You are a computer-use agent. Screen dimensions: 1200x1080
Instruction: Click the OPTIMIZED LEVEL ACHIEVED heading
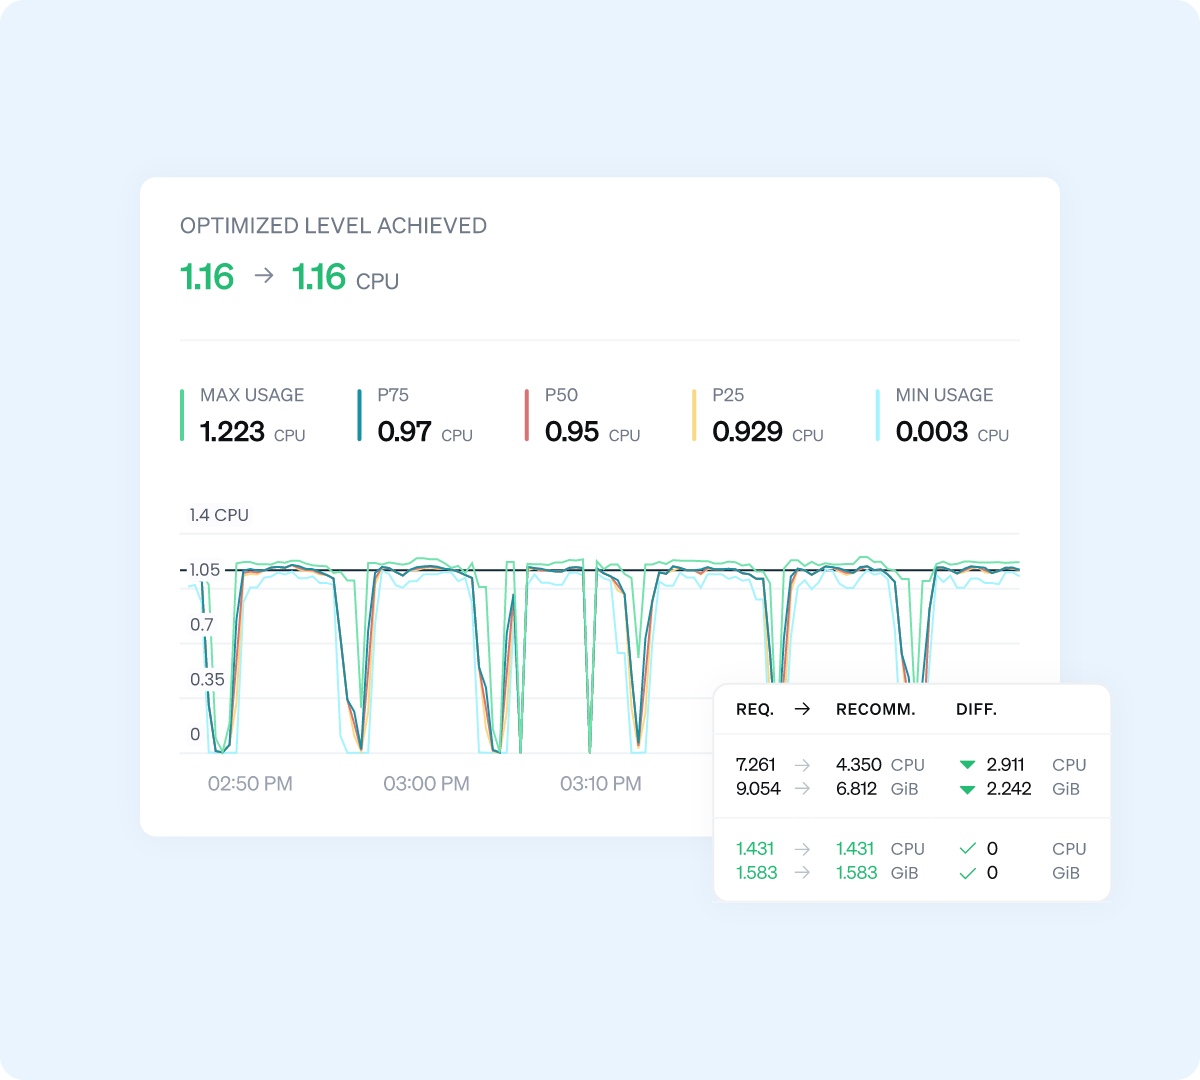pos(333,226)
